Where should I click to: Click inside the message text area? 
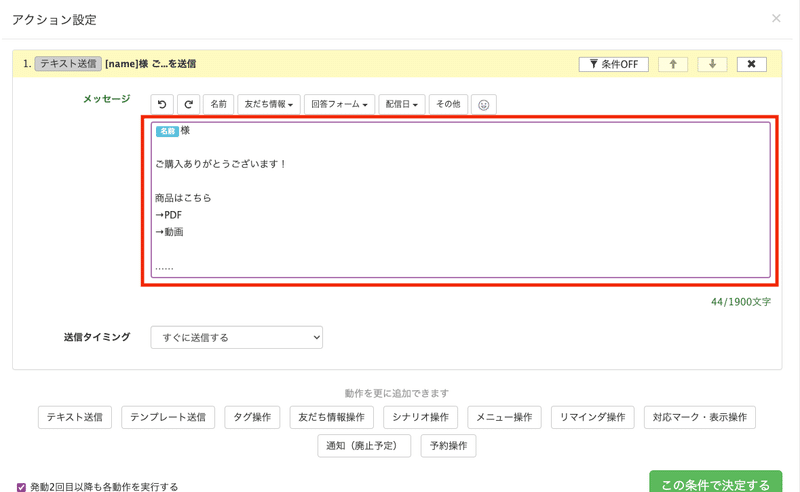coord(461,200)
